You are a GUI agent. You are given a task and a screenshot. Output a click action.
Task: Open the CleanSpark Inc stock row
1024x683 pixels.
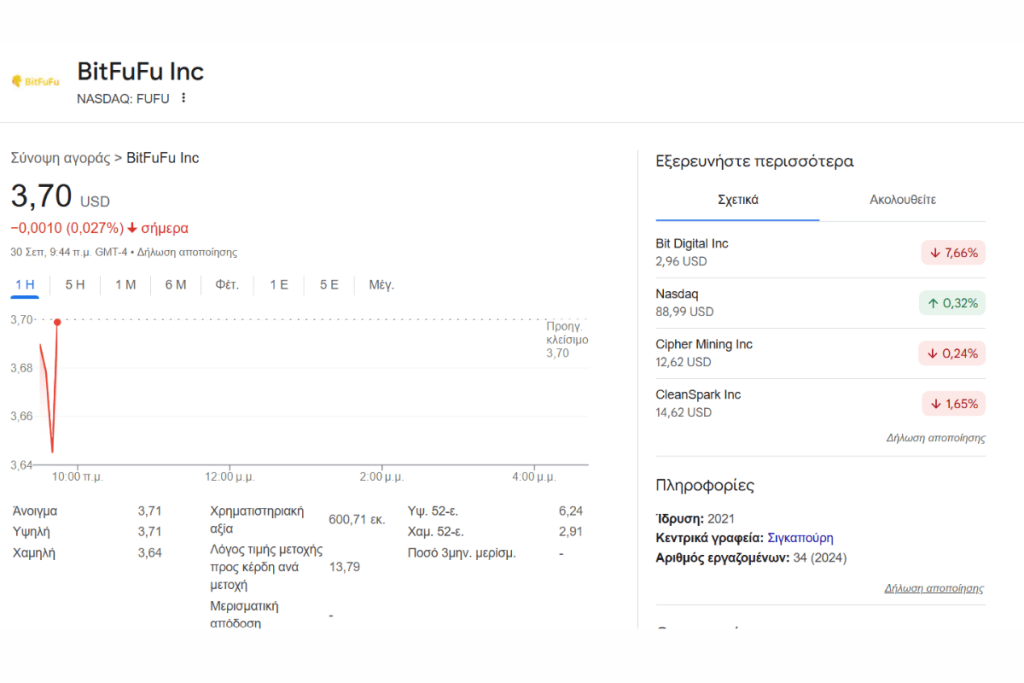click(x=820, y=403)
